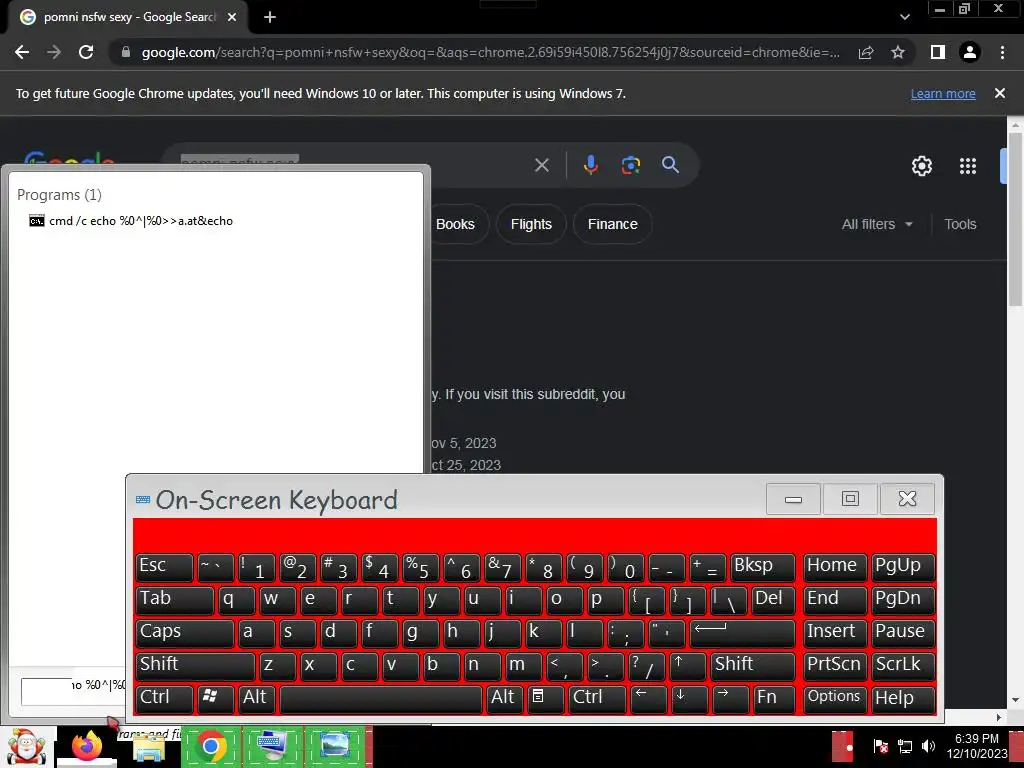Toggle the Insert key on-screen
The width and height of the screenshot is (1024, 768).
tap(835, 632)
